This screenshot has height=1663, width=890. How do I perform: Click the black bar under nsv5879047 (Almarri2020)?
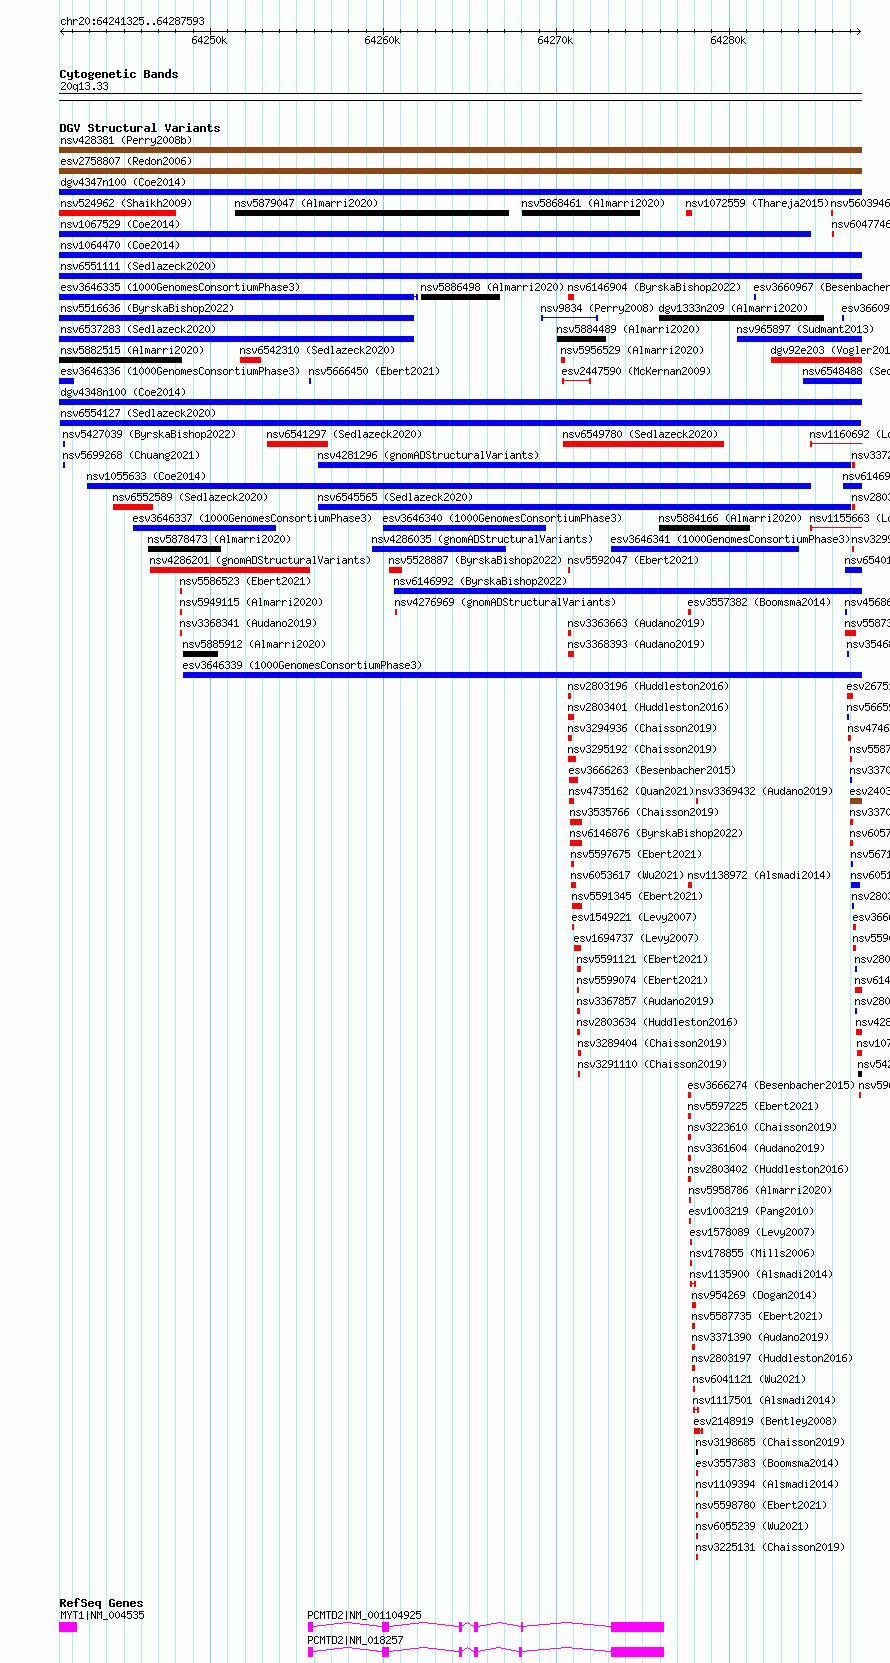pyautogui.click(x=371, y=213)
